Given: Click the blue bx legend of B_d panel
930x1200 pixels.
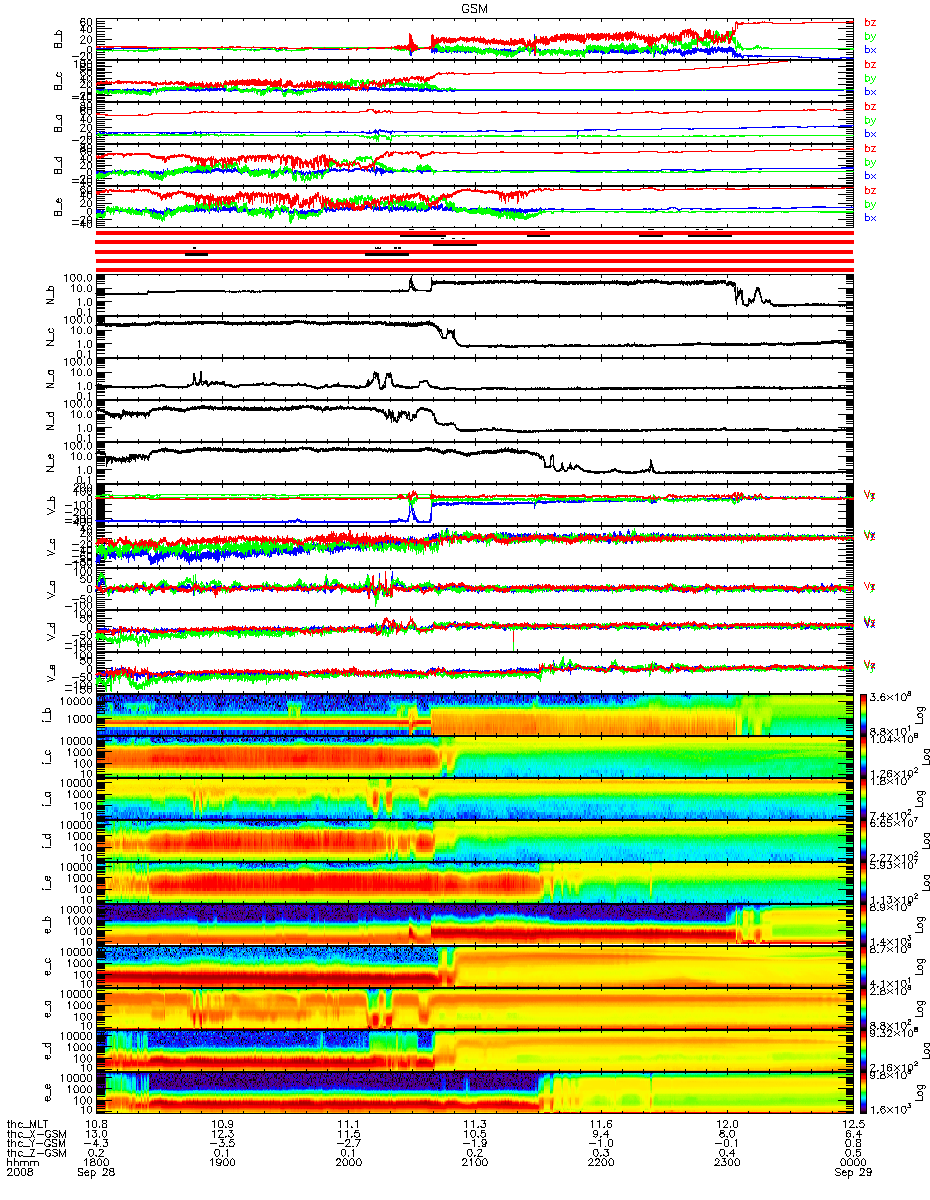Looking at the screenshot, I should coord(870,175).
